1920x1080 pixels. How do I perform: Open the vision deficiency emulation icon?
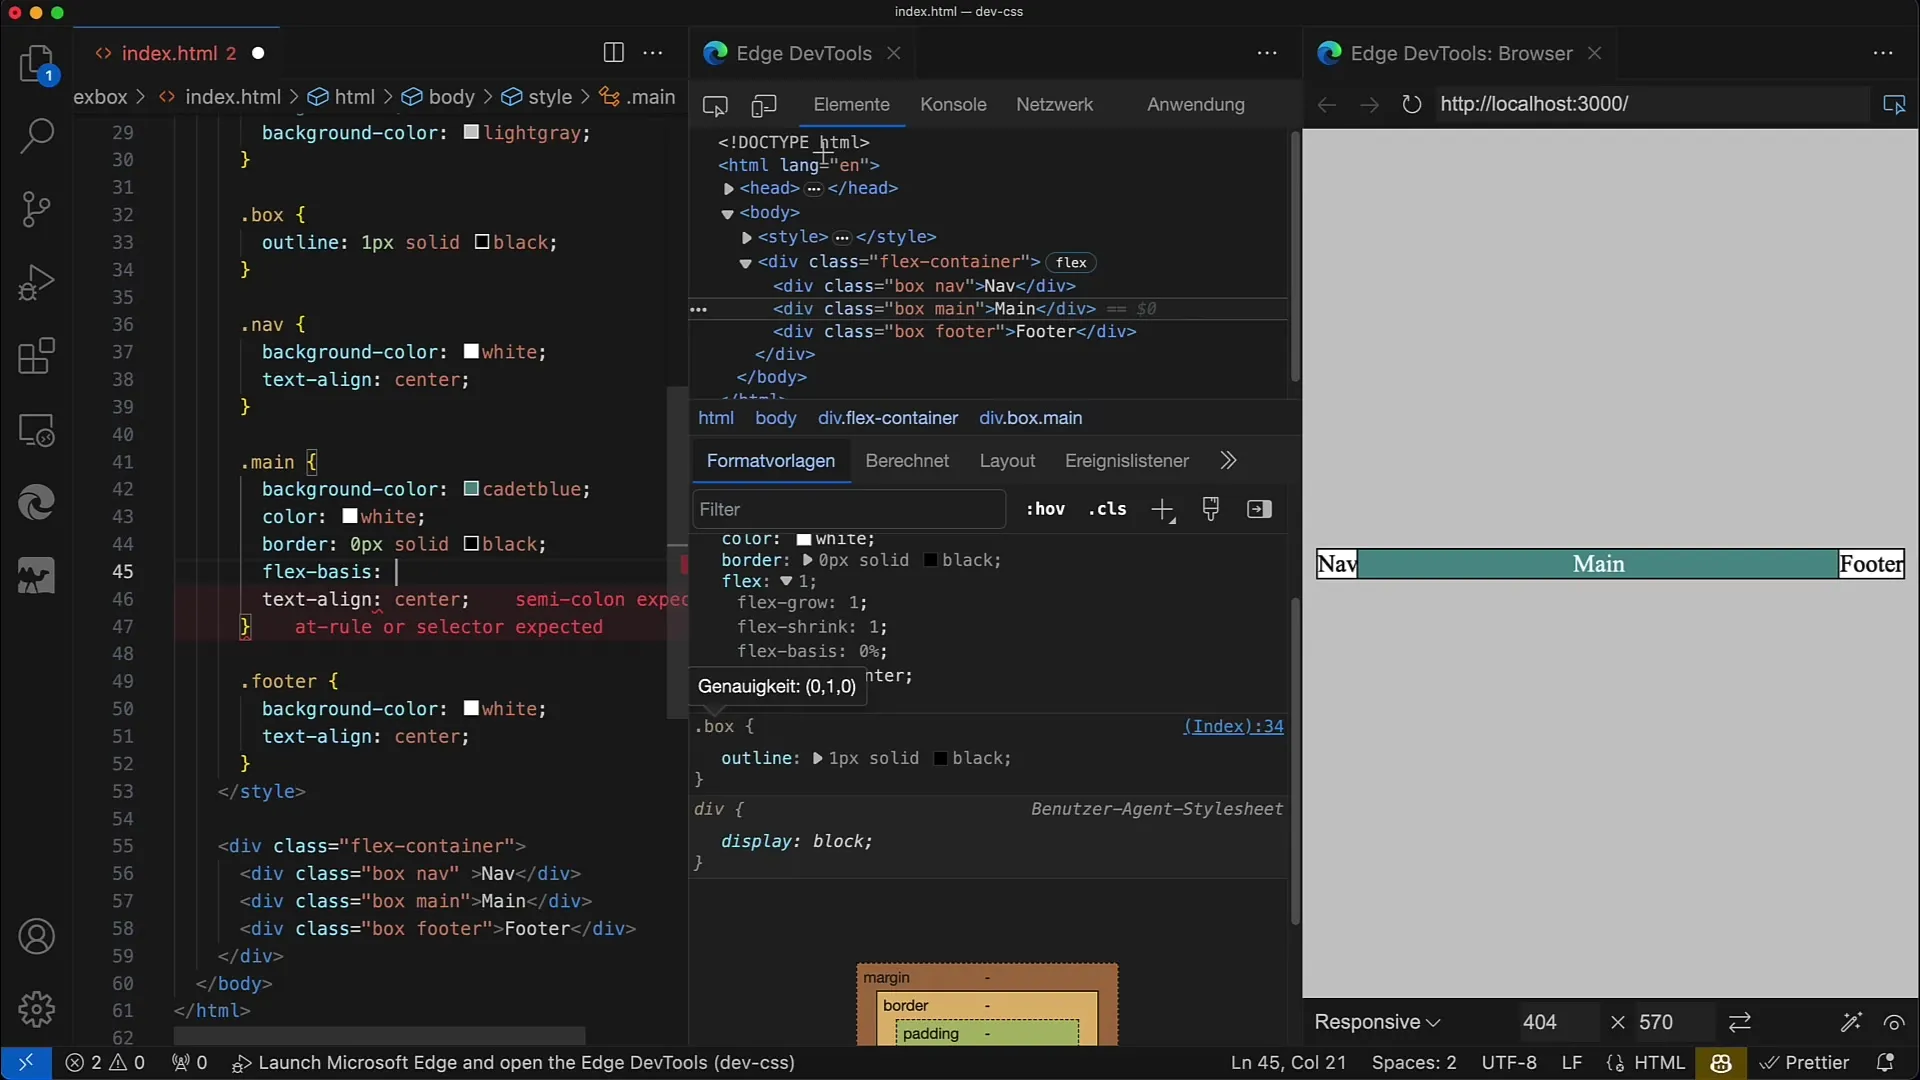(1894, 1022)
